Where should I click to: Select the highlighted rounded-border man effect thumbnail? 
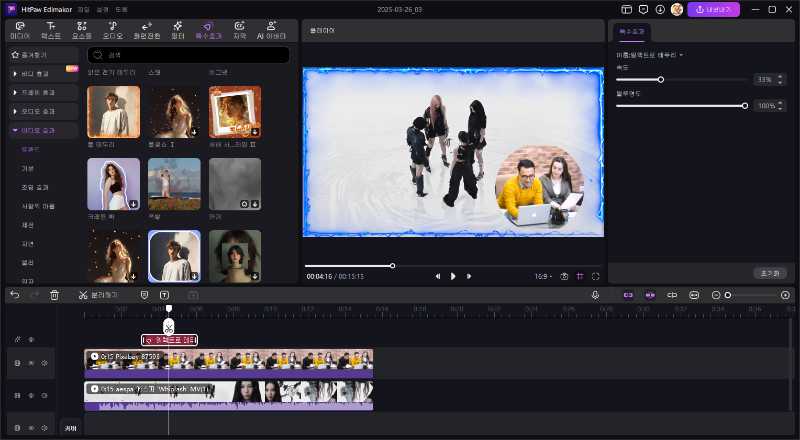(174, 256)
